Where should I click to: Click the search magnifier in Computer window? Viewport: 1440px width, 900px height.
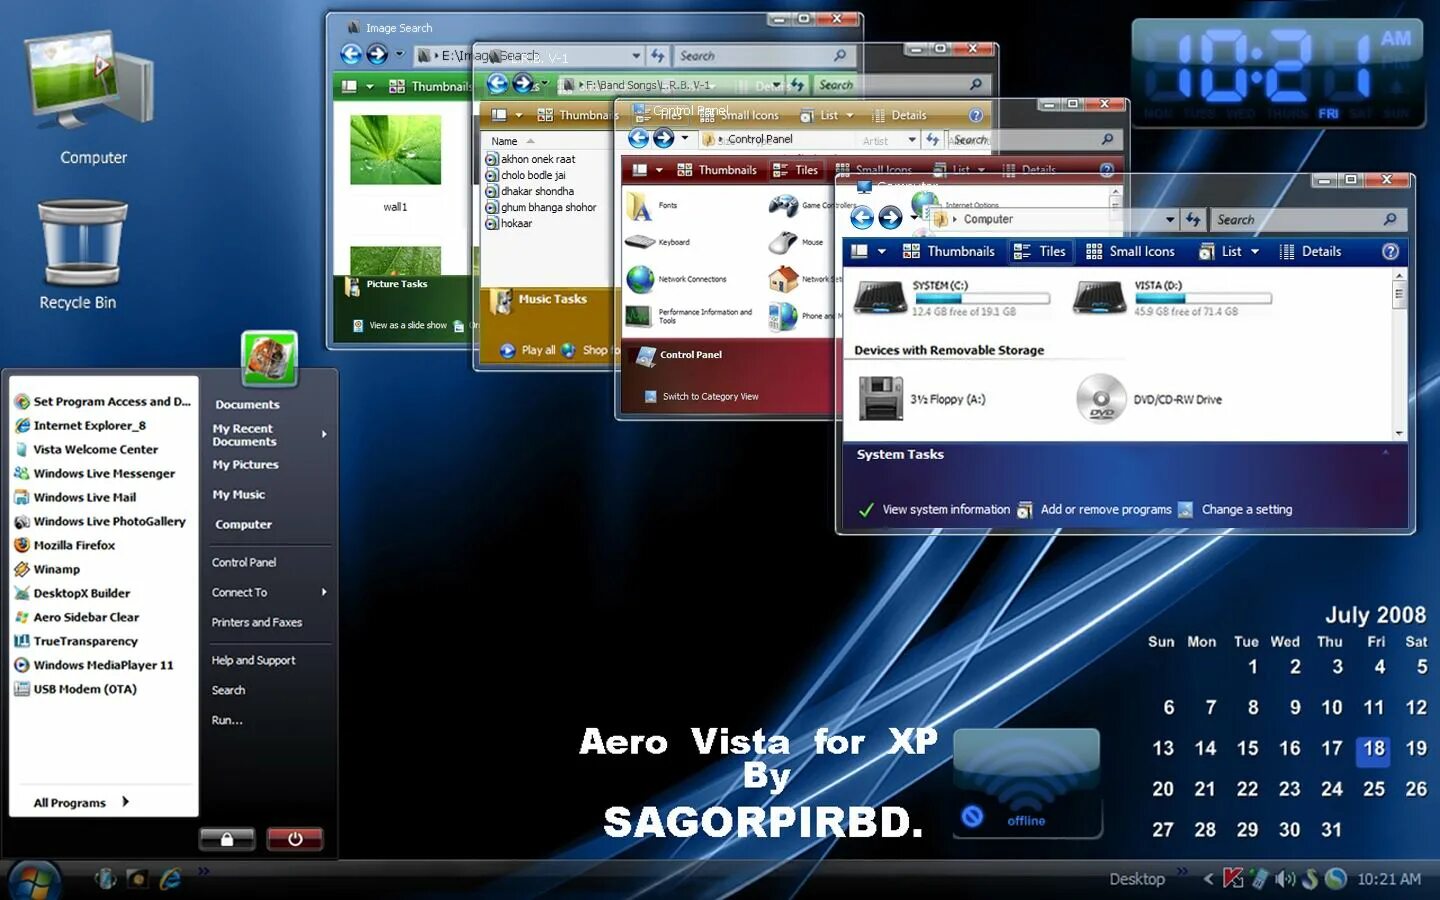[x=1390, y=219]
